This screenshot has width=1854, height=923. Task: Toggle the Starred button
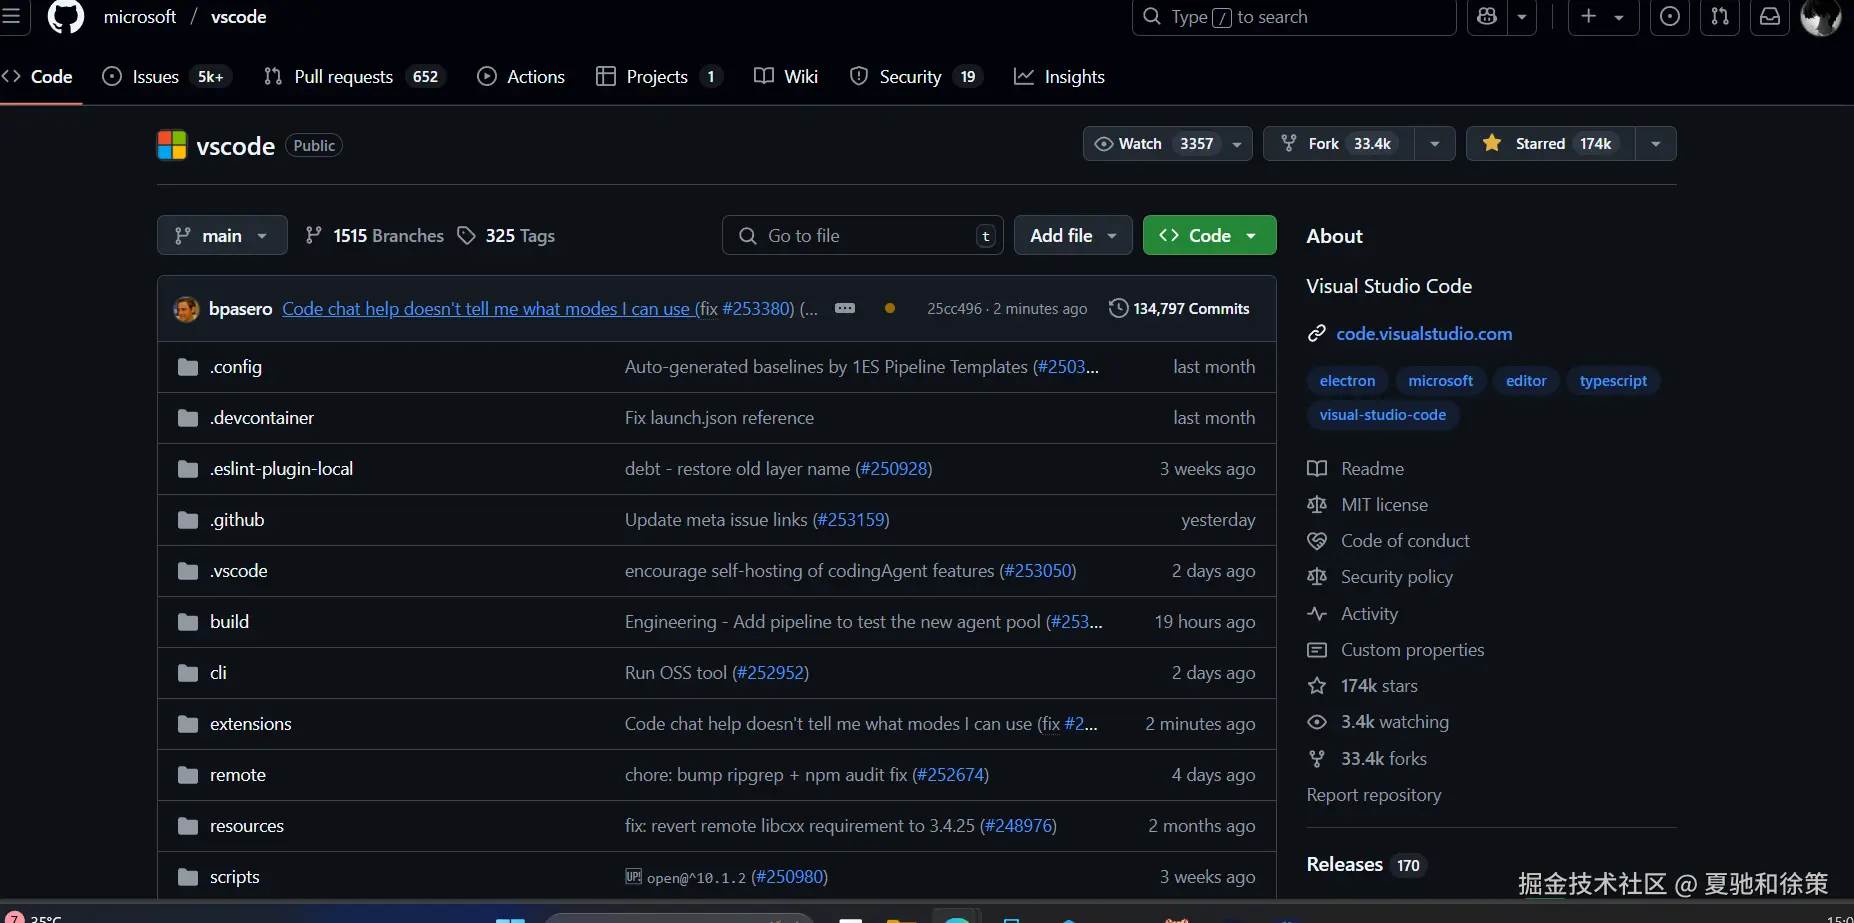tap(1551, 144)
